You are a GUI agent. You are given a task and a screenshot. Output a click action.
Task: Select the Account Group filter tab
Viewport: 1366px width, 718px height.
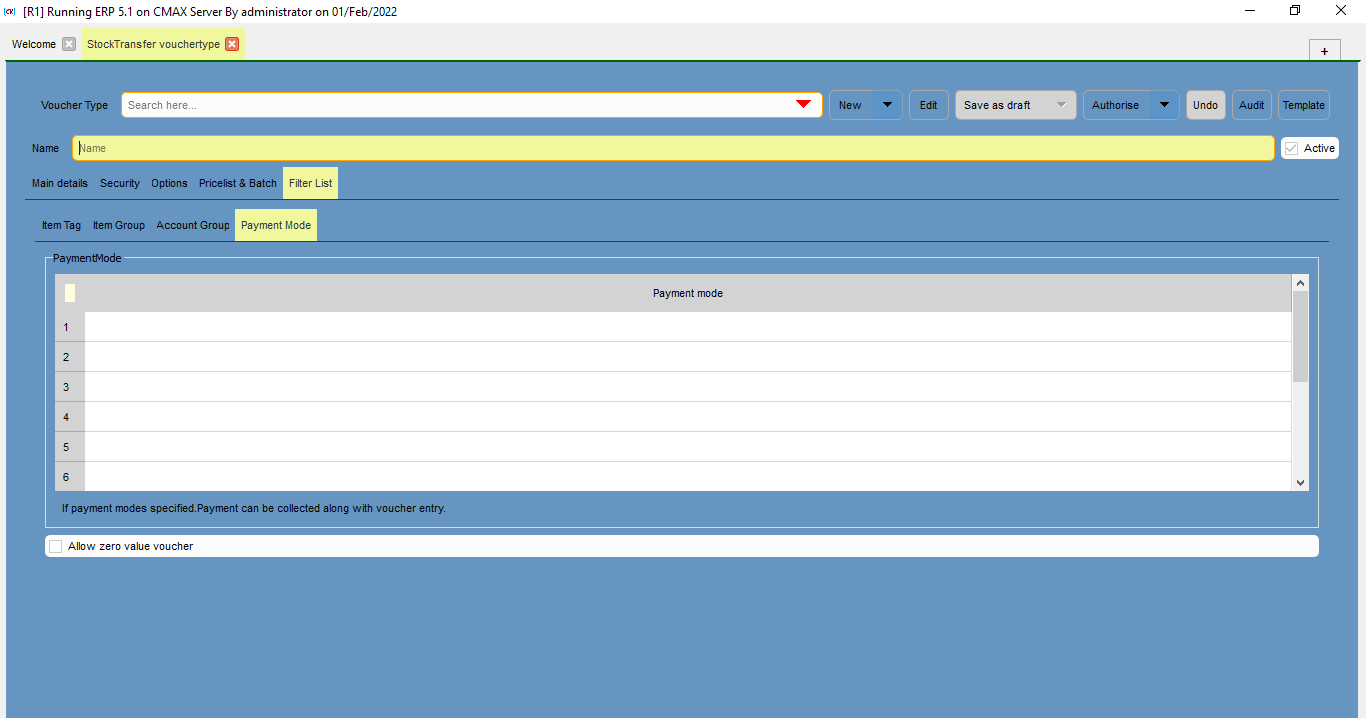(192, 224)
